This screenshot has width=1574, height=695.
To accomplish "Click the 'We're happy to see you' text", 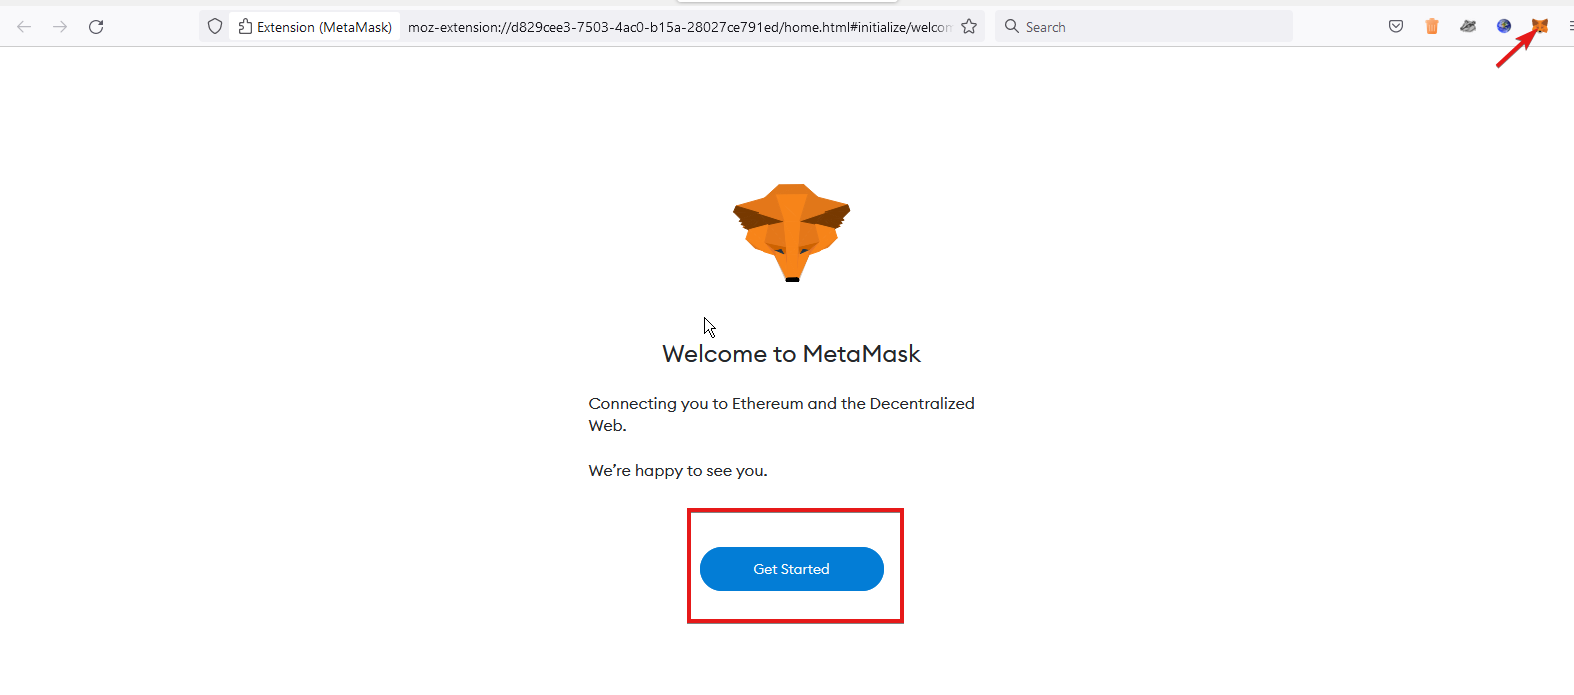I will coord(678,470).
